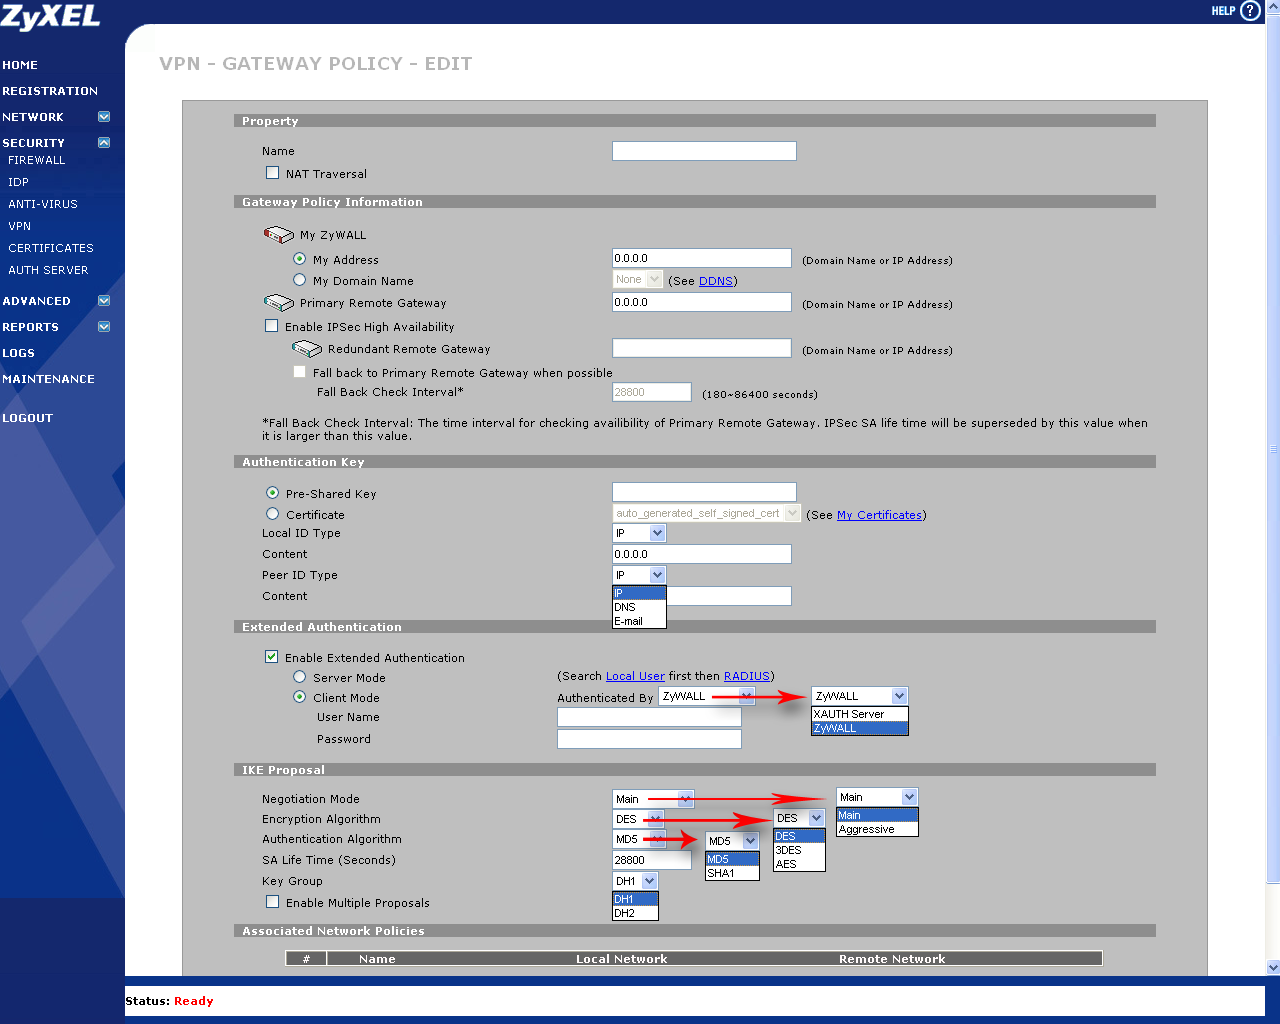Viewport: 1280px width, 1024px height.
Task: Click the 'Status: Ready' text
Action: (169, 1001)
